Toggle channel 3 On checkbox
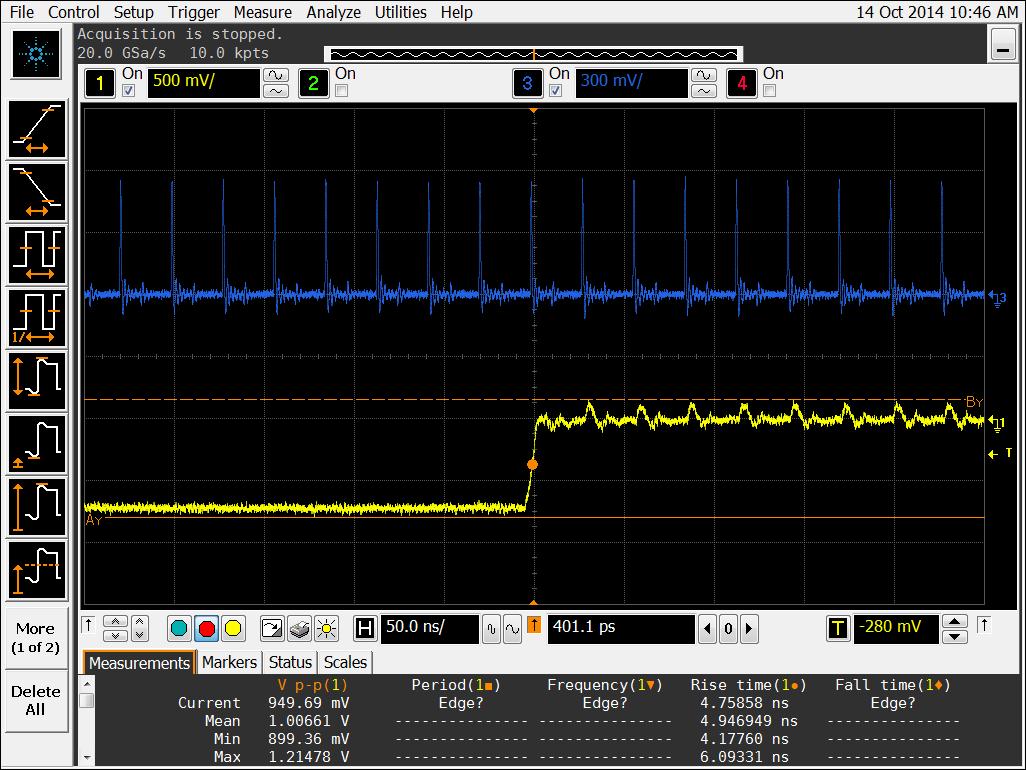 click(x=556, y=91)
